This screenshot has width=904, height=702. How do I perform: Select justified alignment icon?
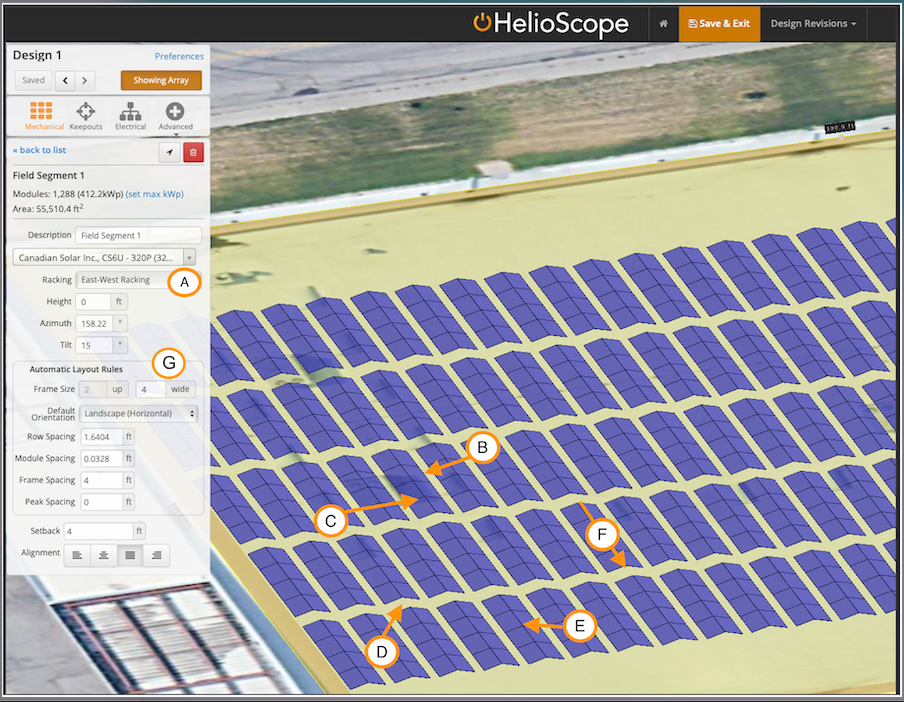pos(130,555)
